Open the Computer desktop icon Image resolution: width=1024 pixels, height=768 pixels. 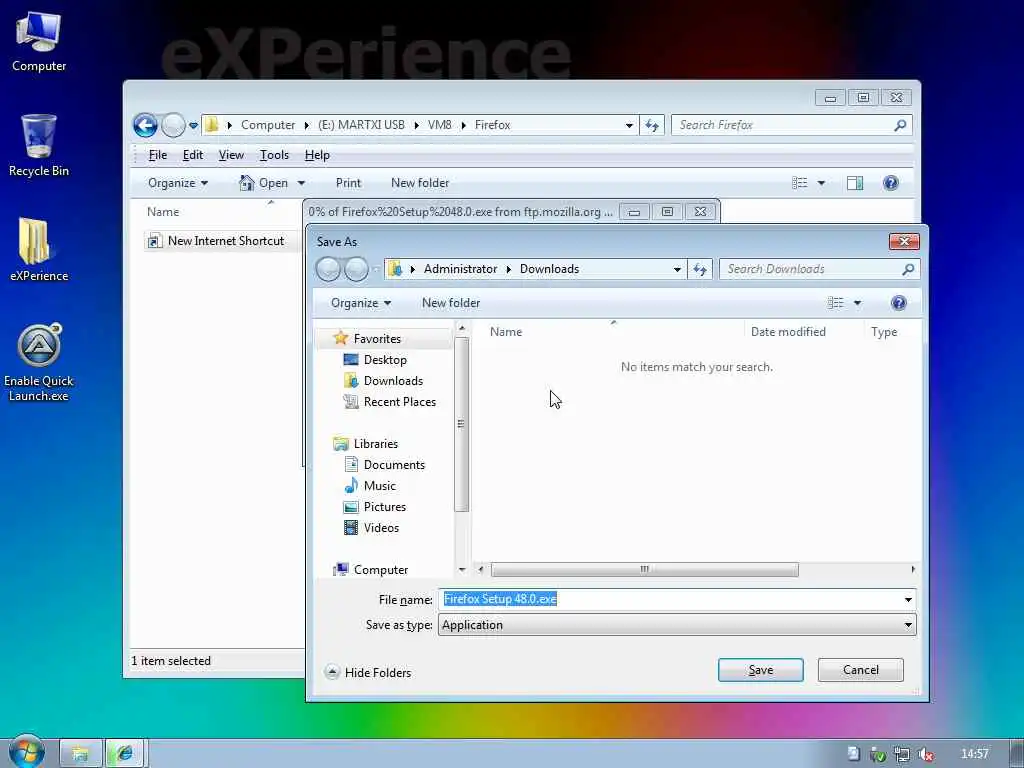pos(39,42)
